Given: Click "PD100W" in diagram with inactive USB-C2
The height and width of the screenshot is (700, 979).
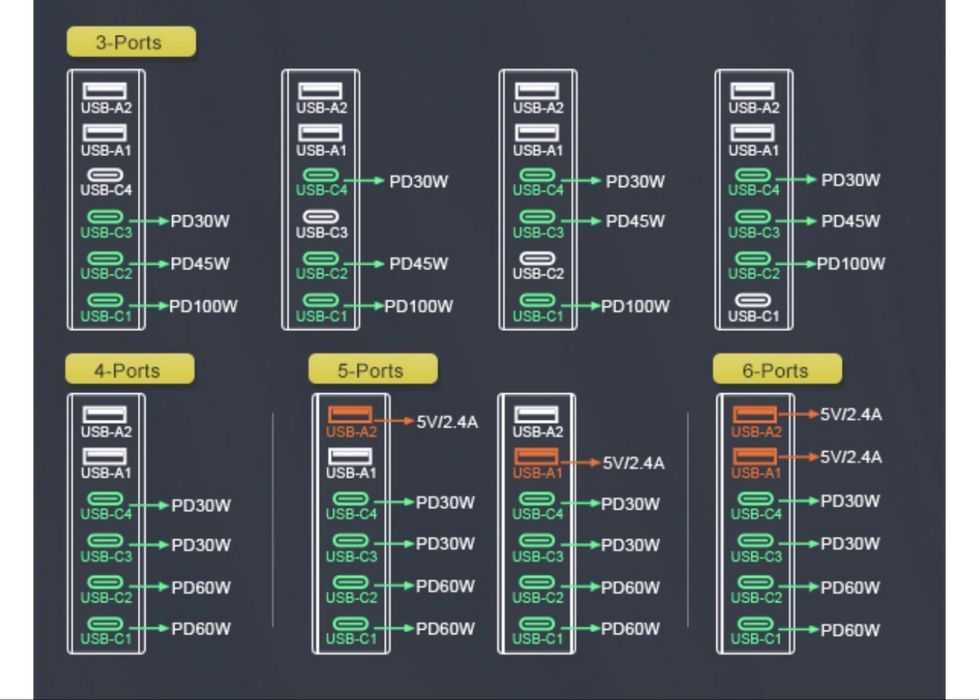Looking at the screenshot, I should pyautogui.click(x=636, y=307).
